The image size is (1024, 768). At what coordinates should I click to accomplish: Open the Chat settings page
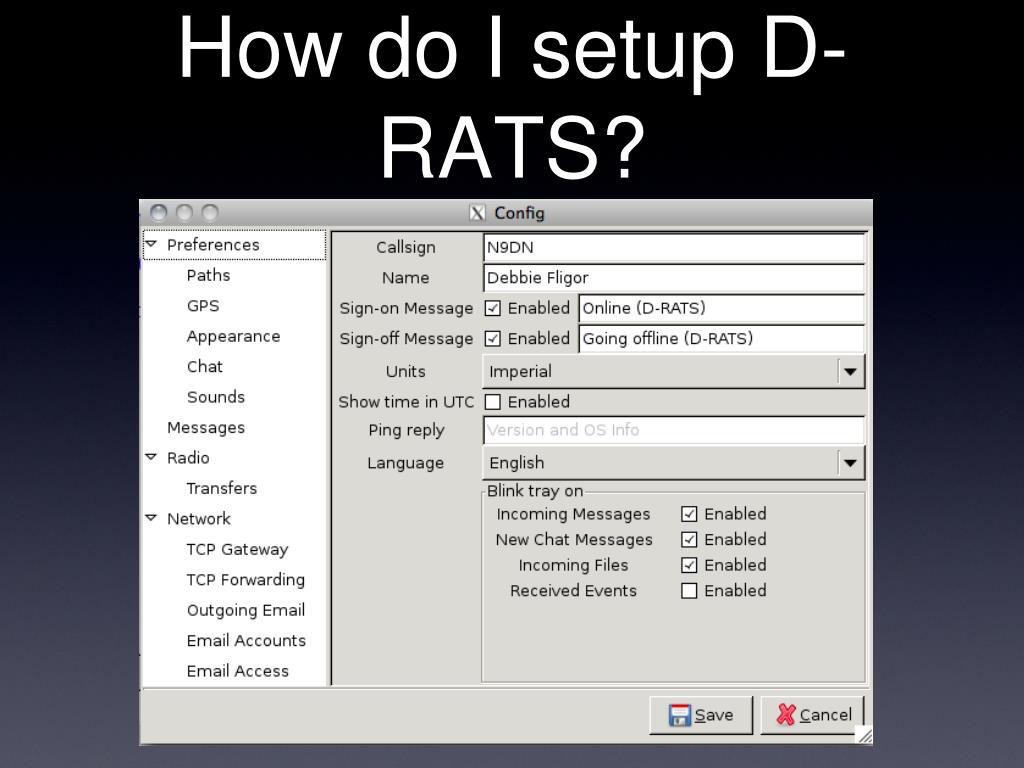[204, 366]
